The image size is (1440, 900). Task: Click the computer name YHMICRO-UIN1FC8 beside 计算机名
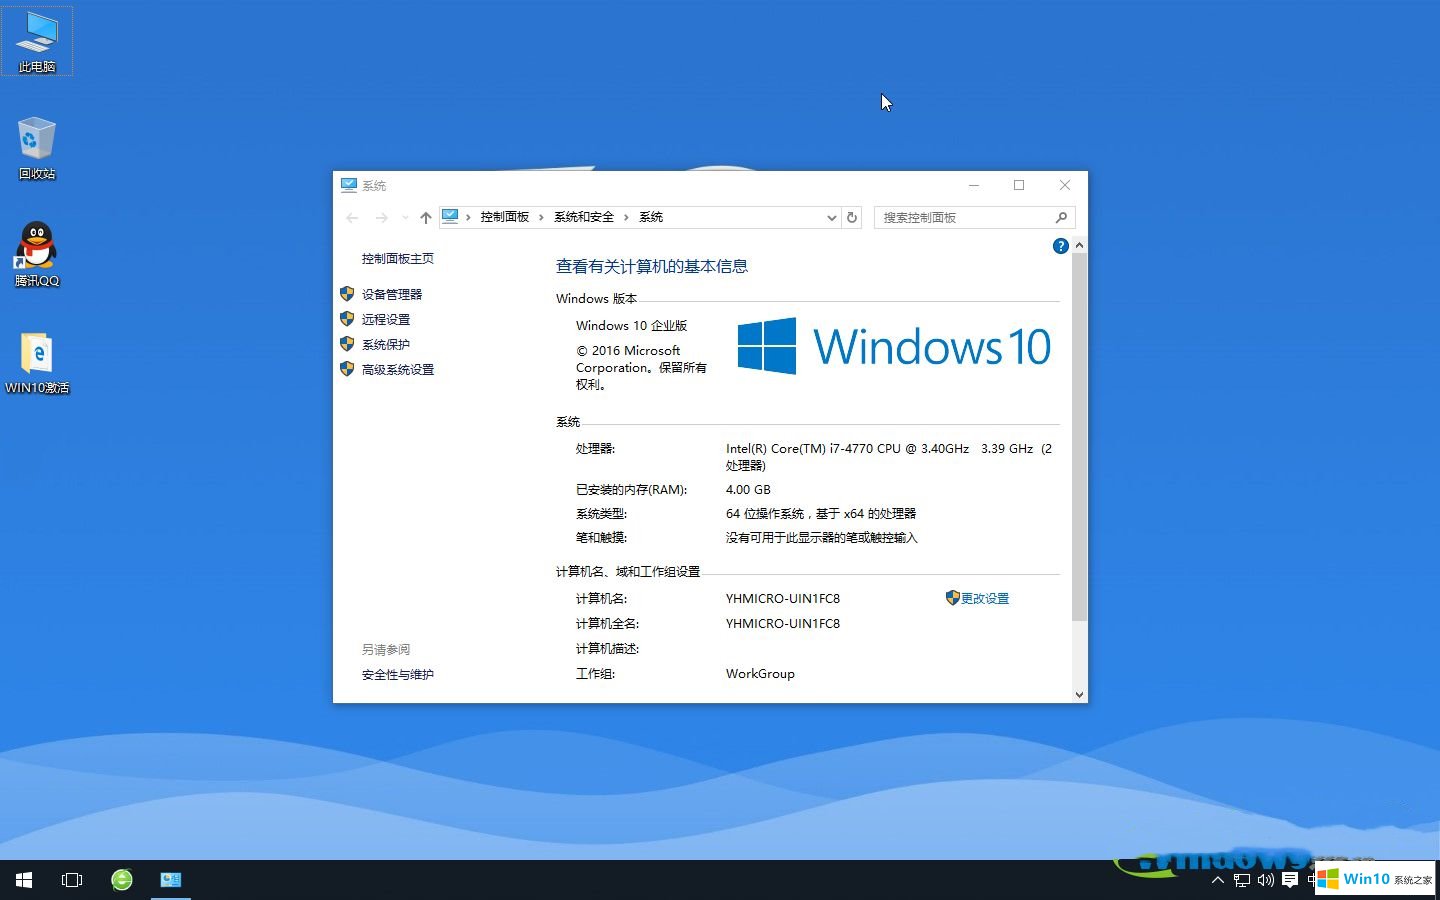pos(783,598)
